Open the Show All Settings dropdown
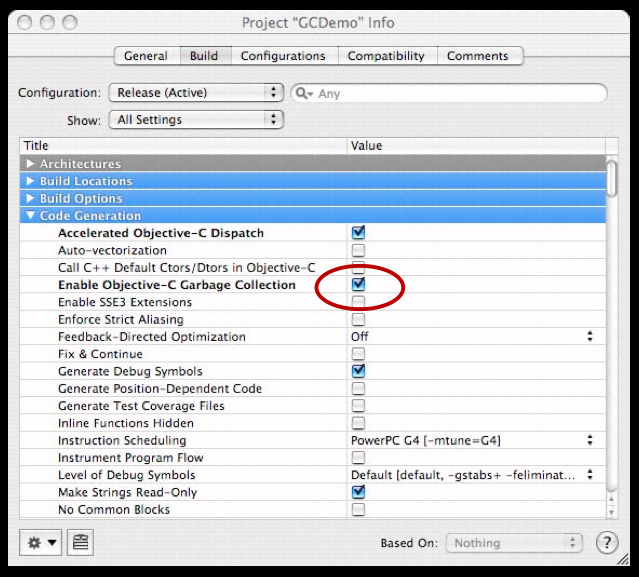Viewport: 639px width, 577px height. (195, 120)
